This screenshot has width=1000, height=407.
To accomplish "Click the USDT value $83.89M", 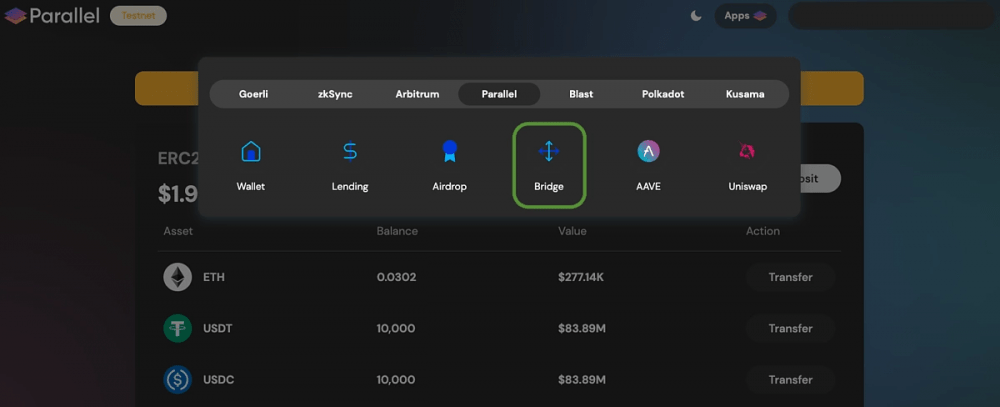I will click(582, 329).
